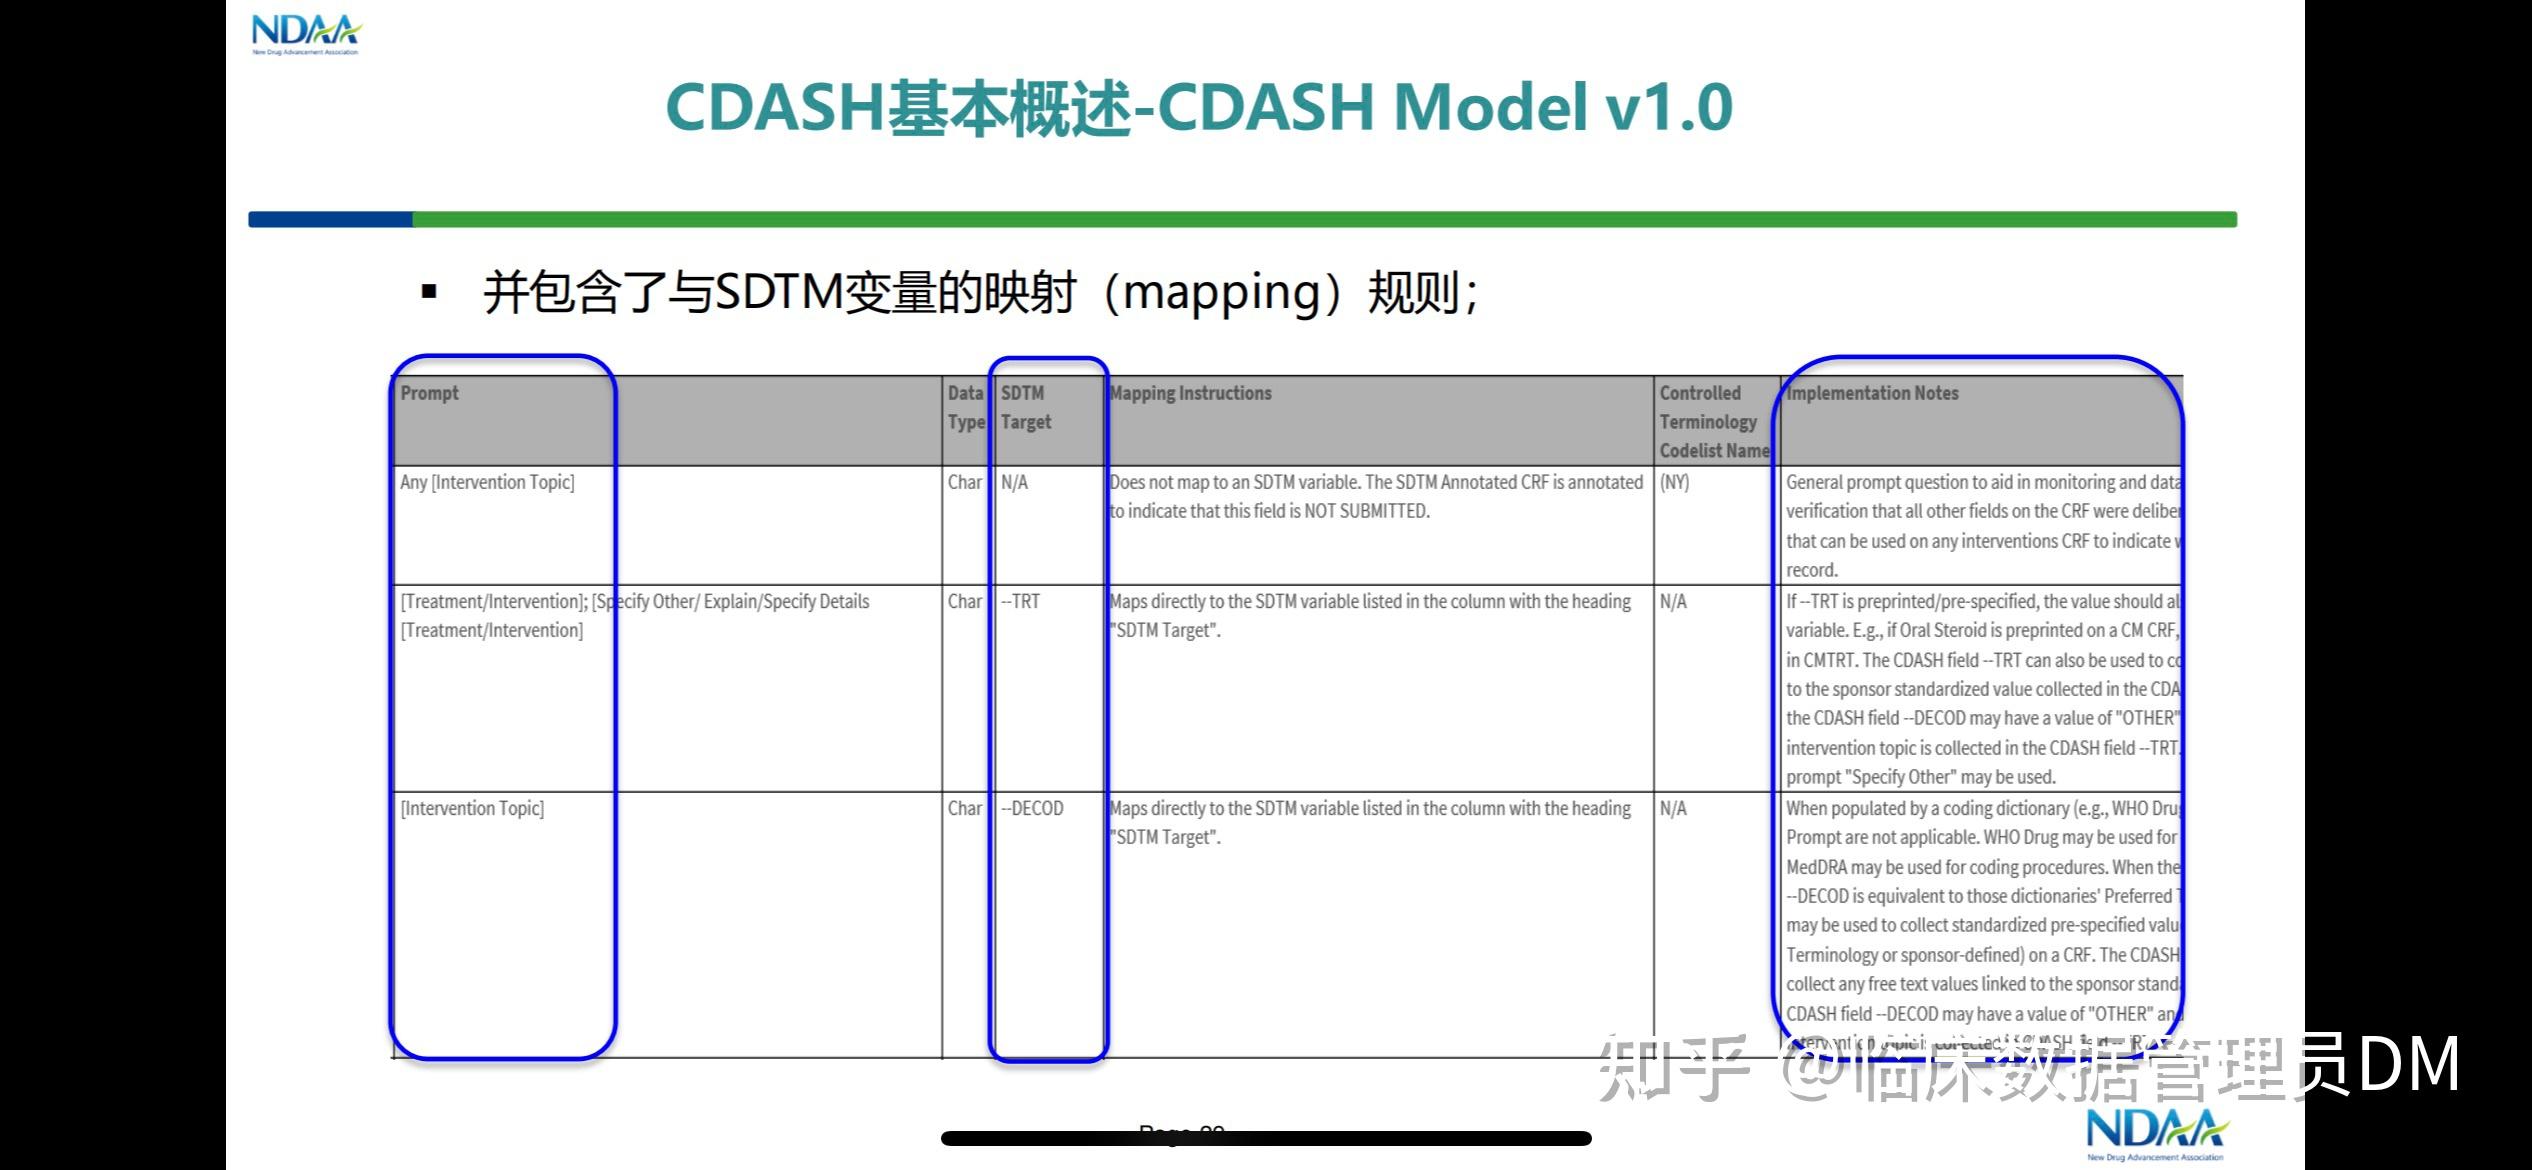Click the Mapping Instructions column header

coord(1190,393)
